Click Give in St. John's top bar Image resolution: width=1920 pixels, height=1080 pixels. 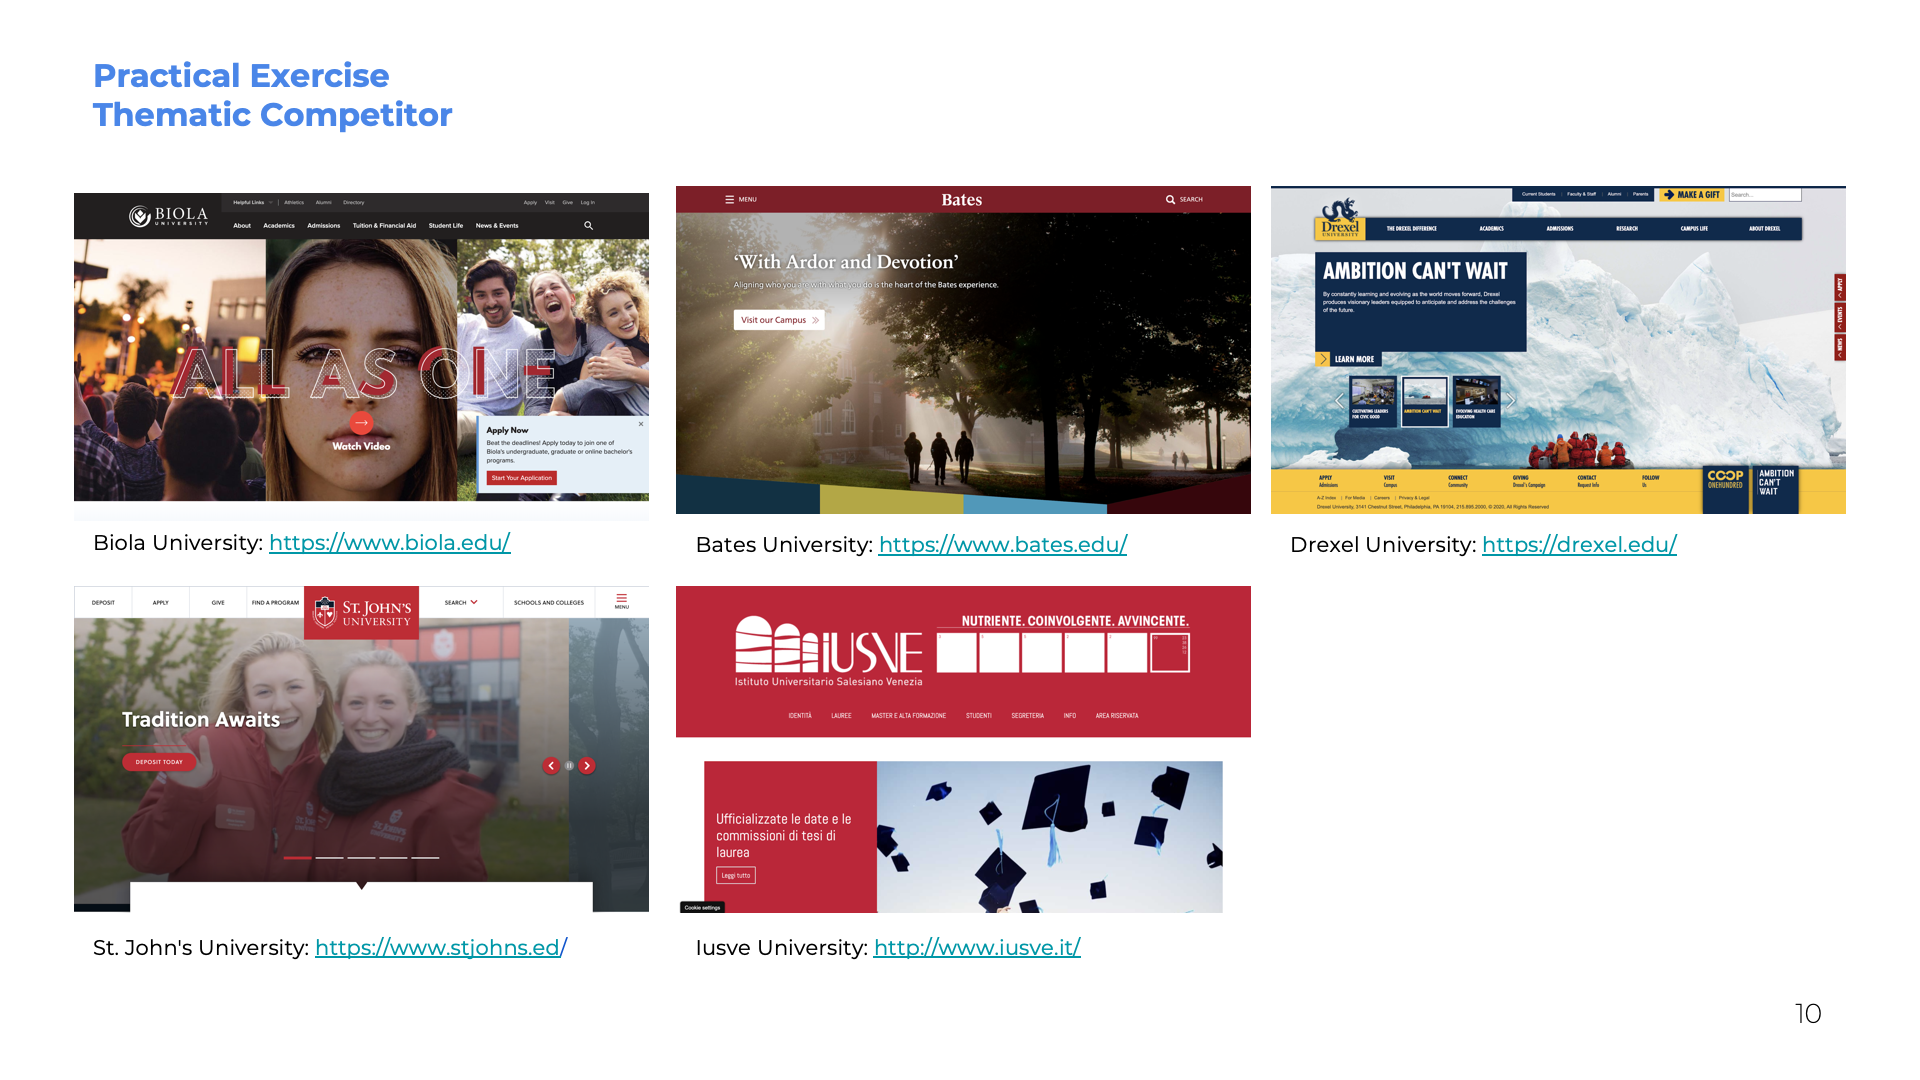pos(218,603)
